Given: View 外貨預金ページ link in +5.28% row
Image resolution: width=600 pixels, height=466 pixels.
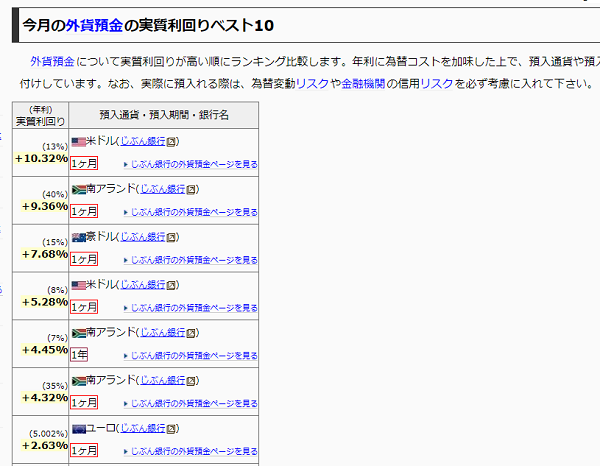Looking at the screenshot, I should [191, 308].
